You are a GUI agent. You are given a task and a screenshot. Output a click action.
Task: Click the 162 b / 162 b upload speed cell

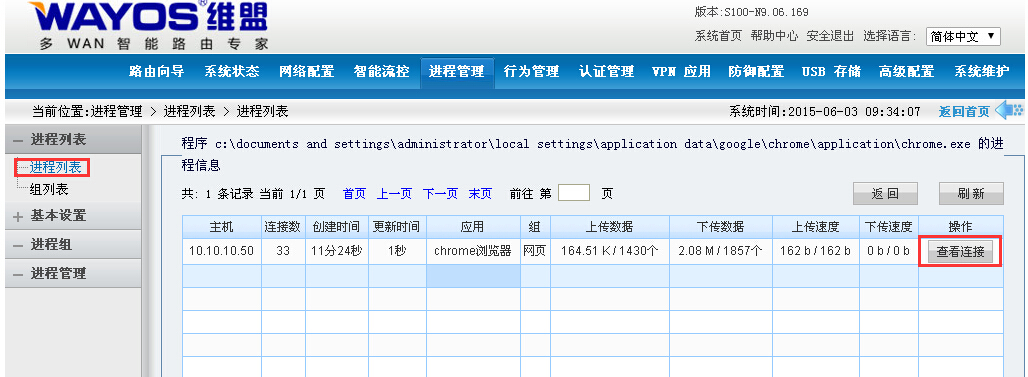816,251
